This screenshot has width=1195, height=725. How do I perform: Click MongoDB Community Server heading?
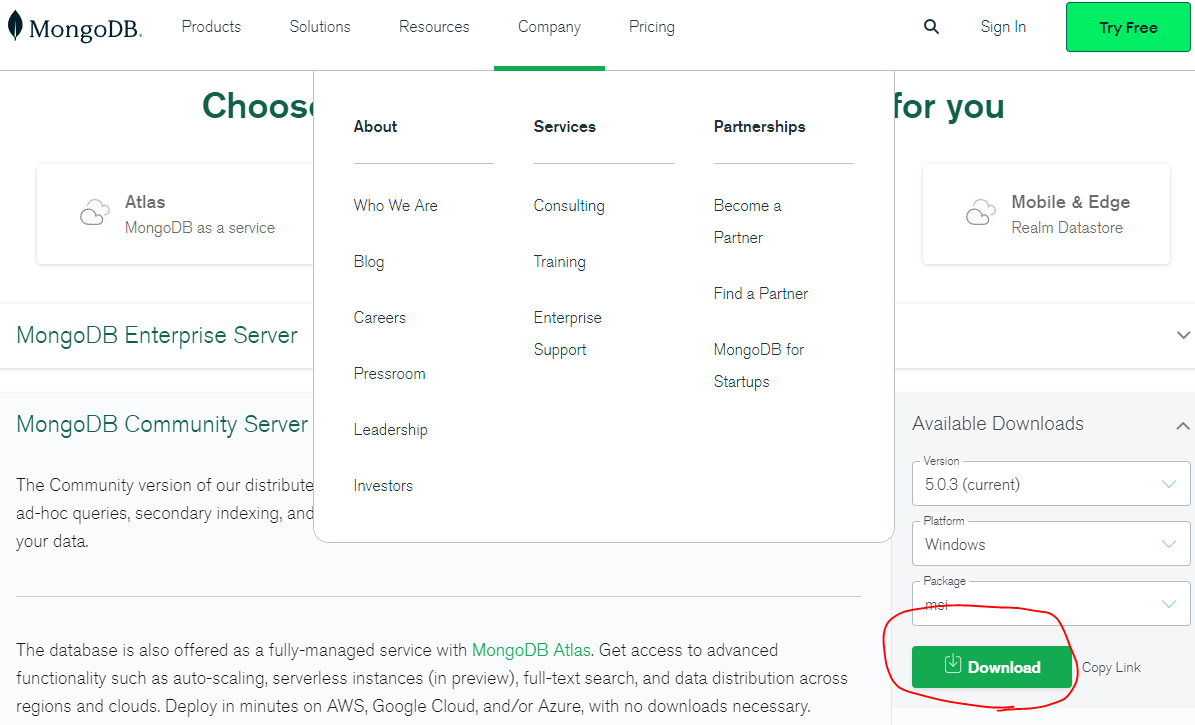[x=162, y=424]
